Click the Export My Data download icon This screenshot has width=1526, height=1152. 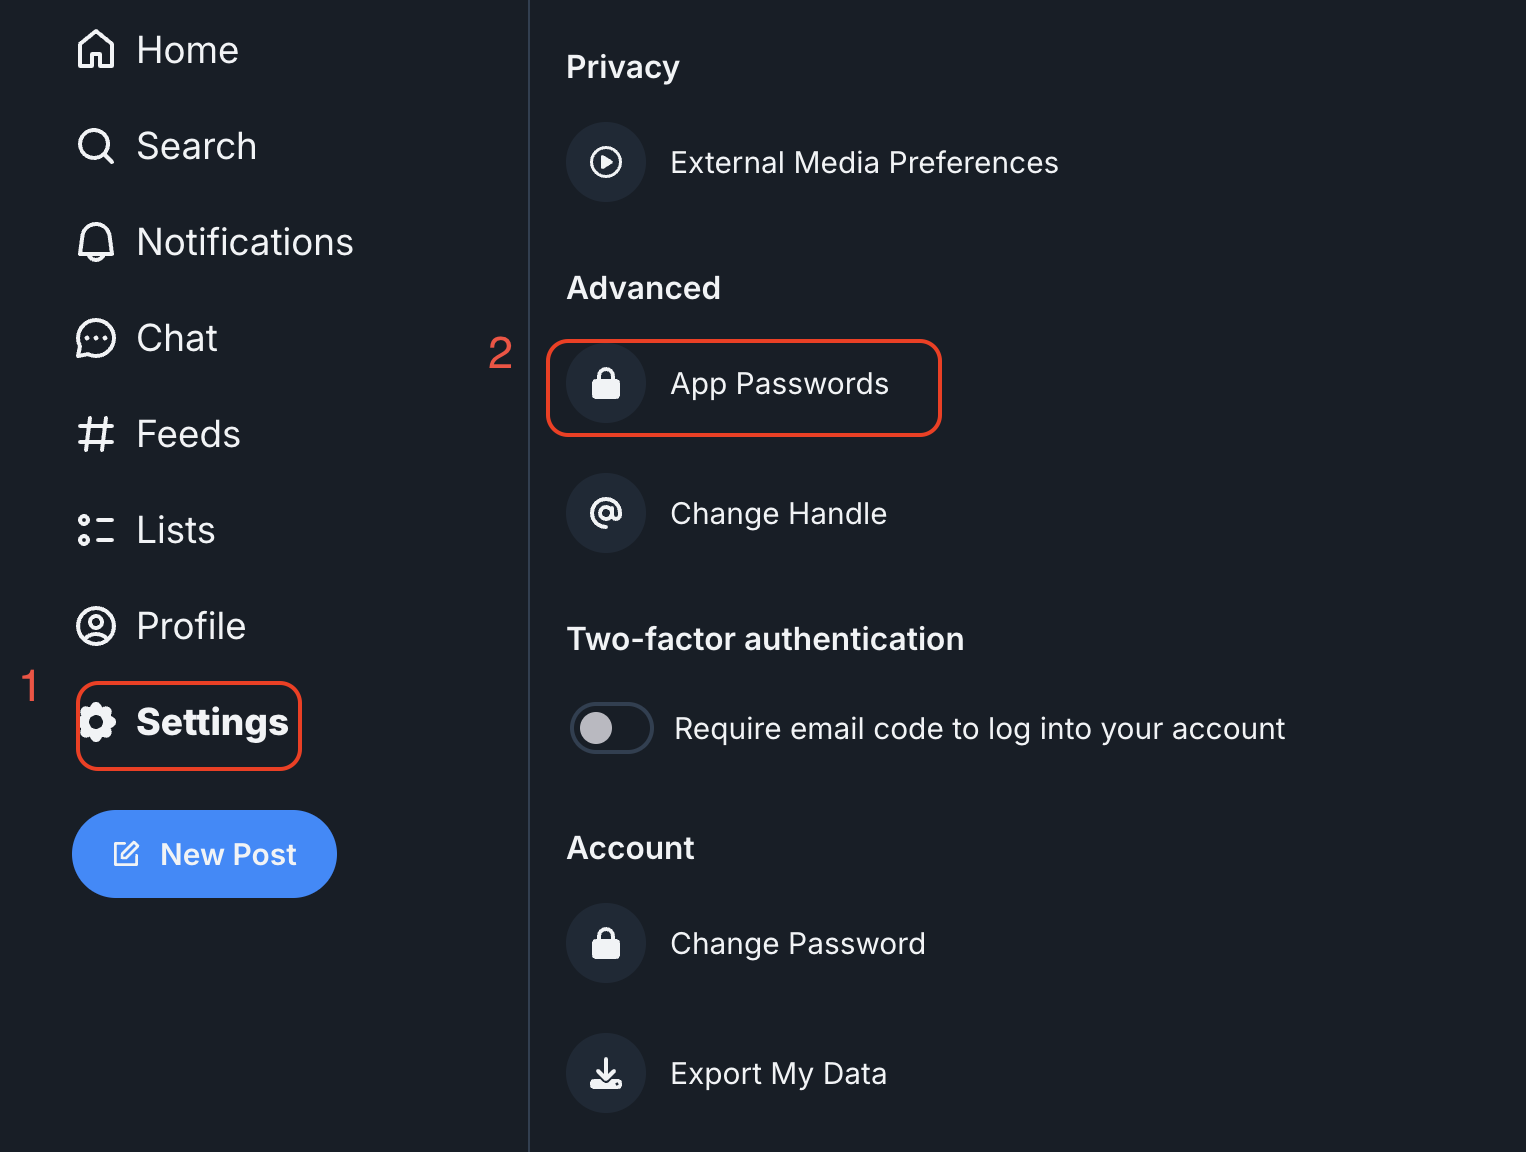606,1073
